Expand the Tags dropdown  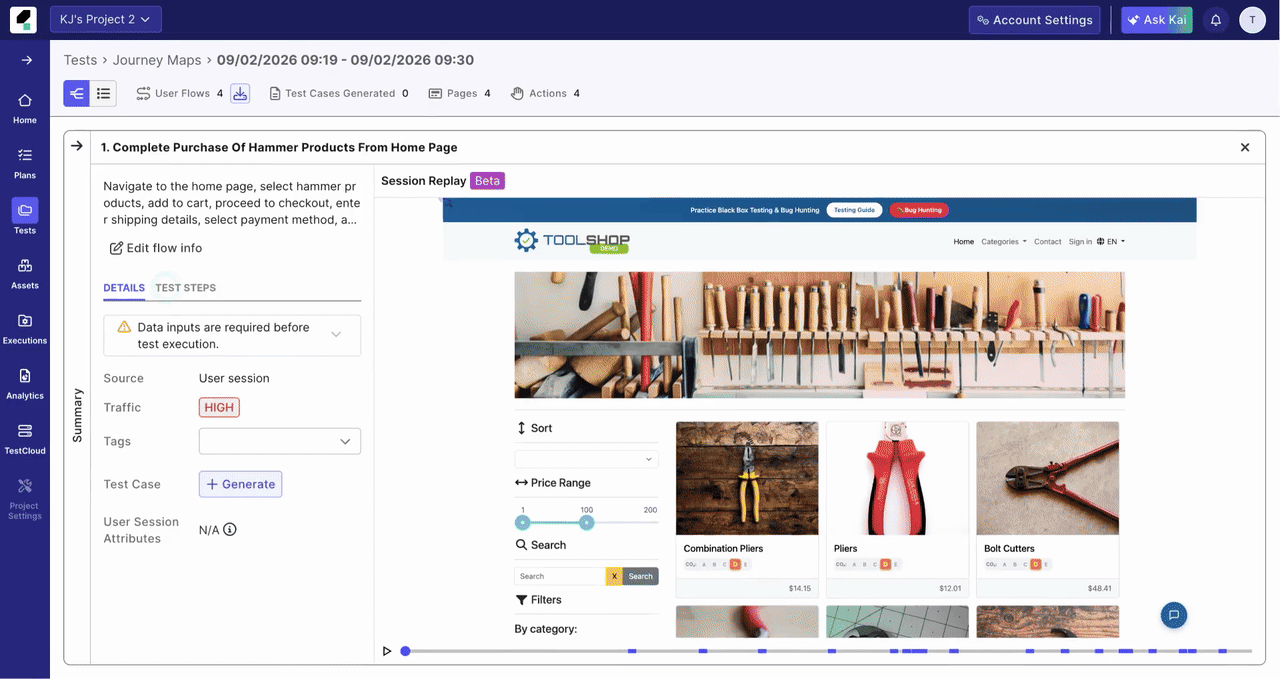click(280, 441)
